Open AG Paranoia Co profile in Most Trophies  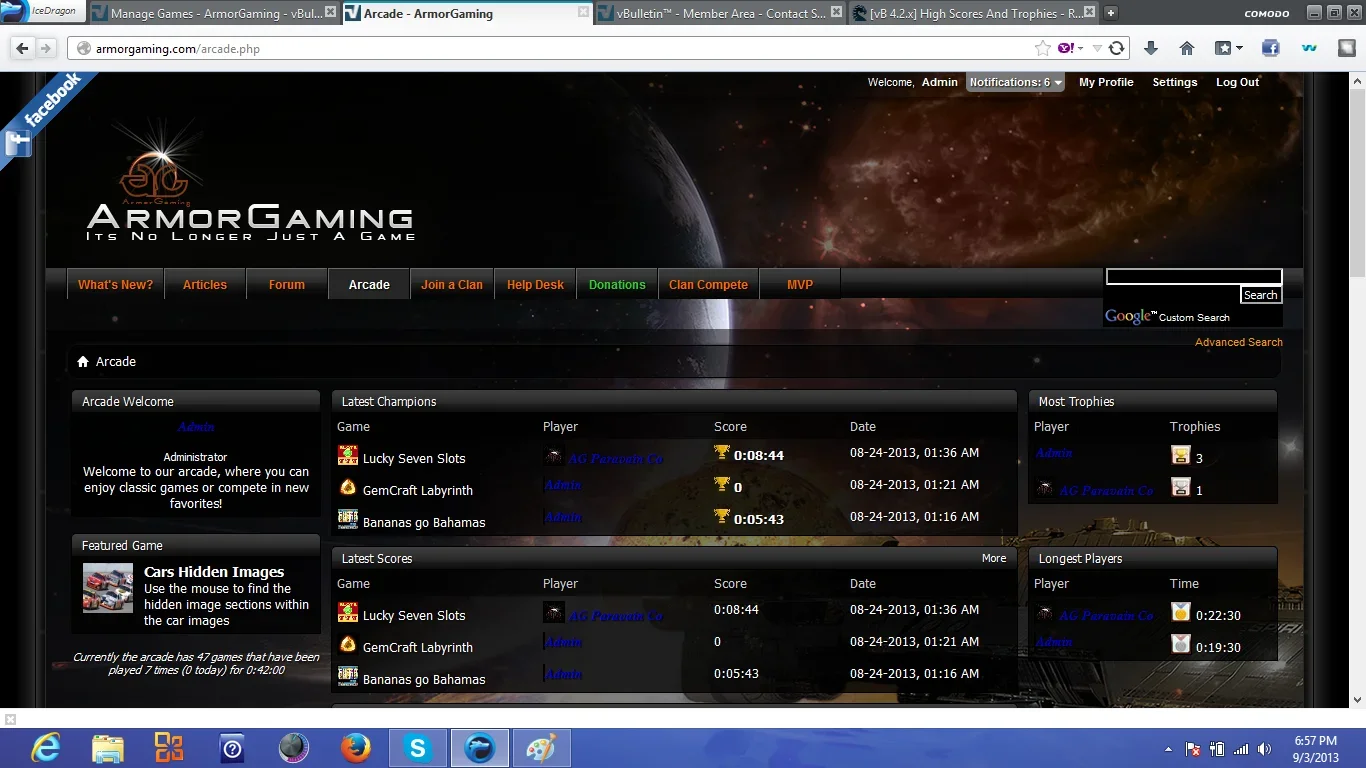click(x=1106, y=490)
